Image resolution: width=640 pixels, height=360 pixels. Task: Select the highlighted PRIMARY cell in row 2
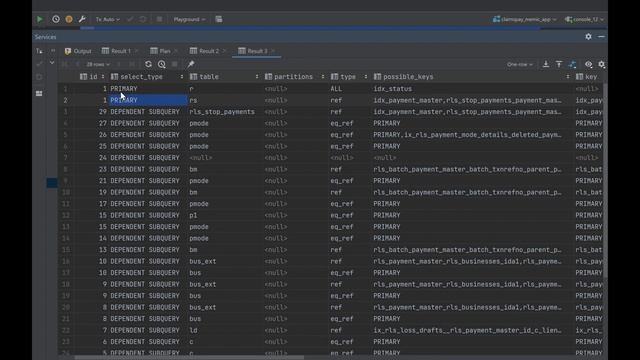tap(148, 100)
